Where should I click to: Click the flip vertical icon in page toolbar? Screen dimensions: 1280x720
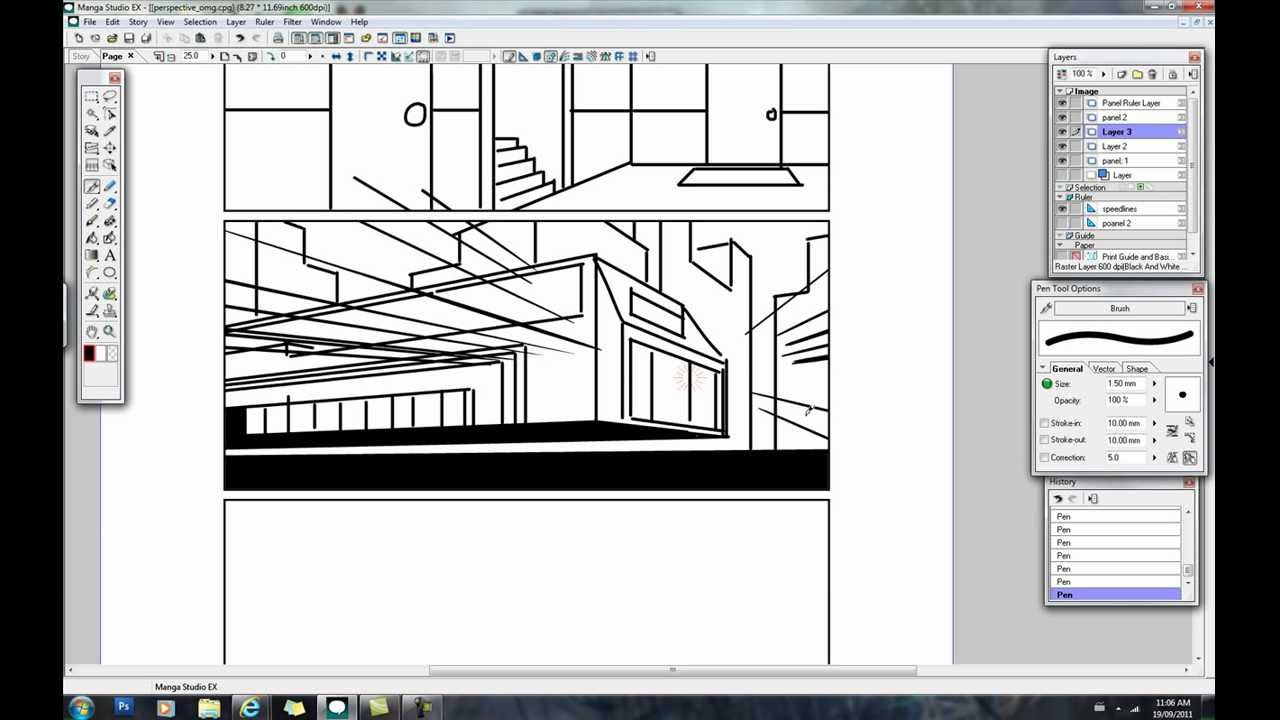coord(350,57)
